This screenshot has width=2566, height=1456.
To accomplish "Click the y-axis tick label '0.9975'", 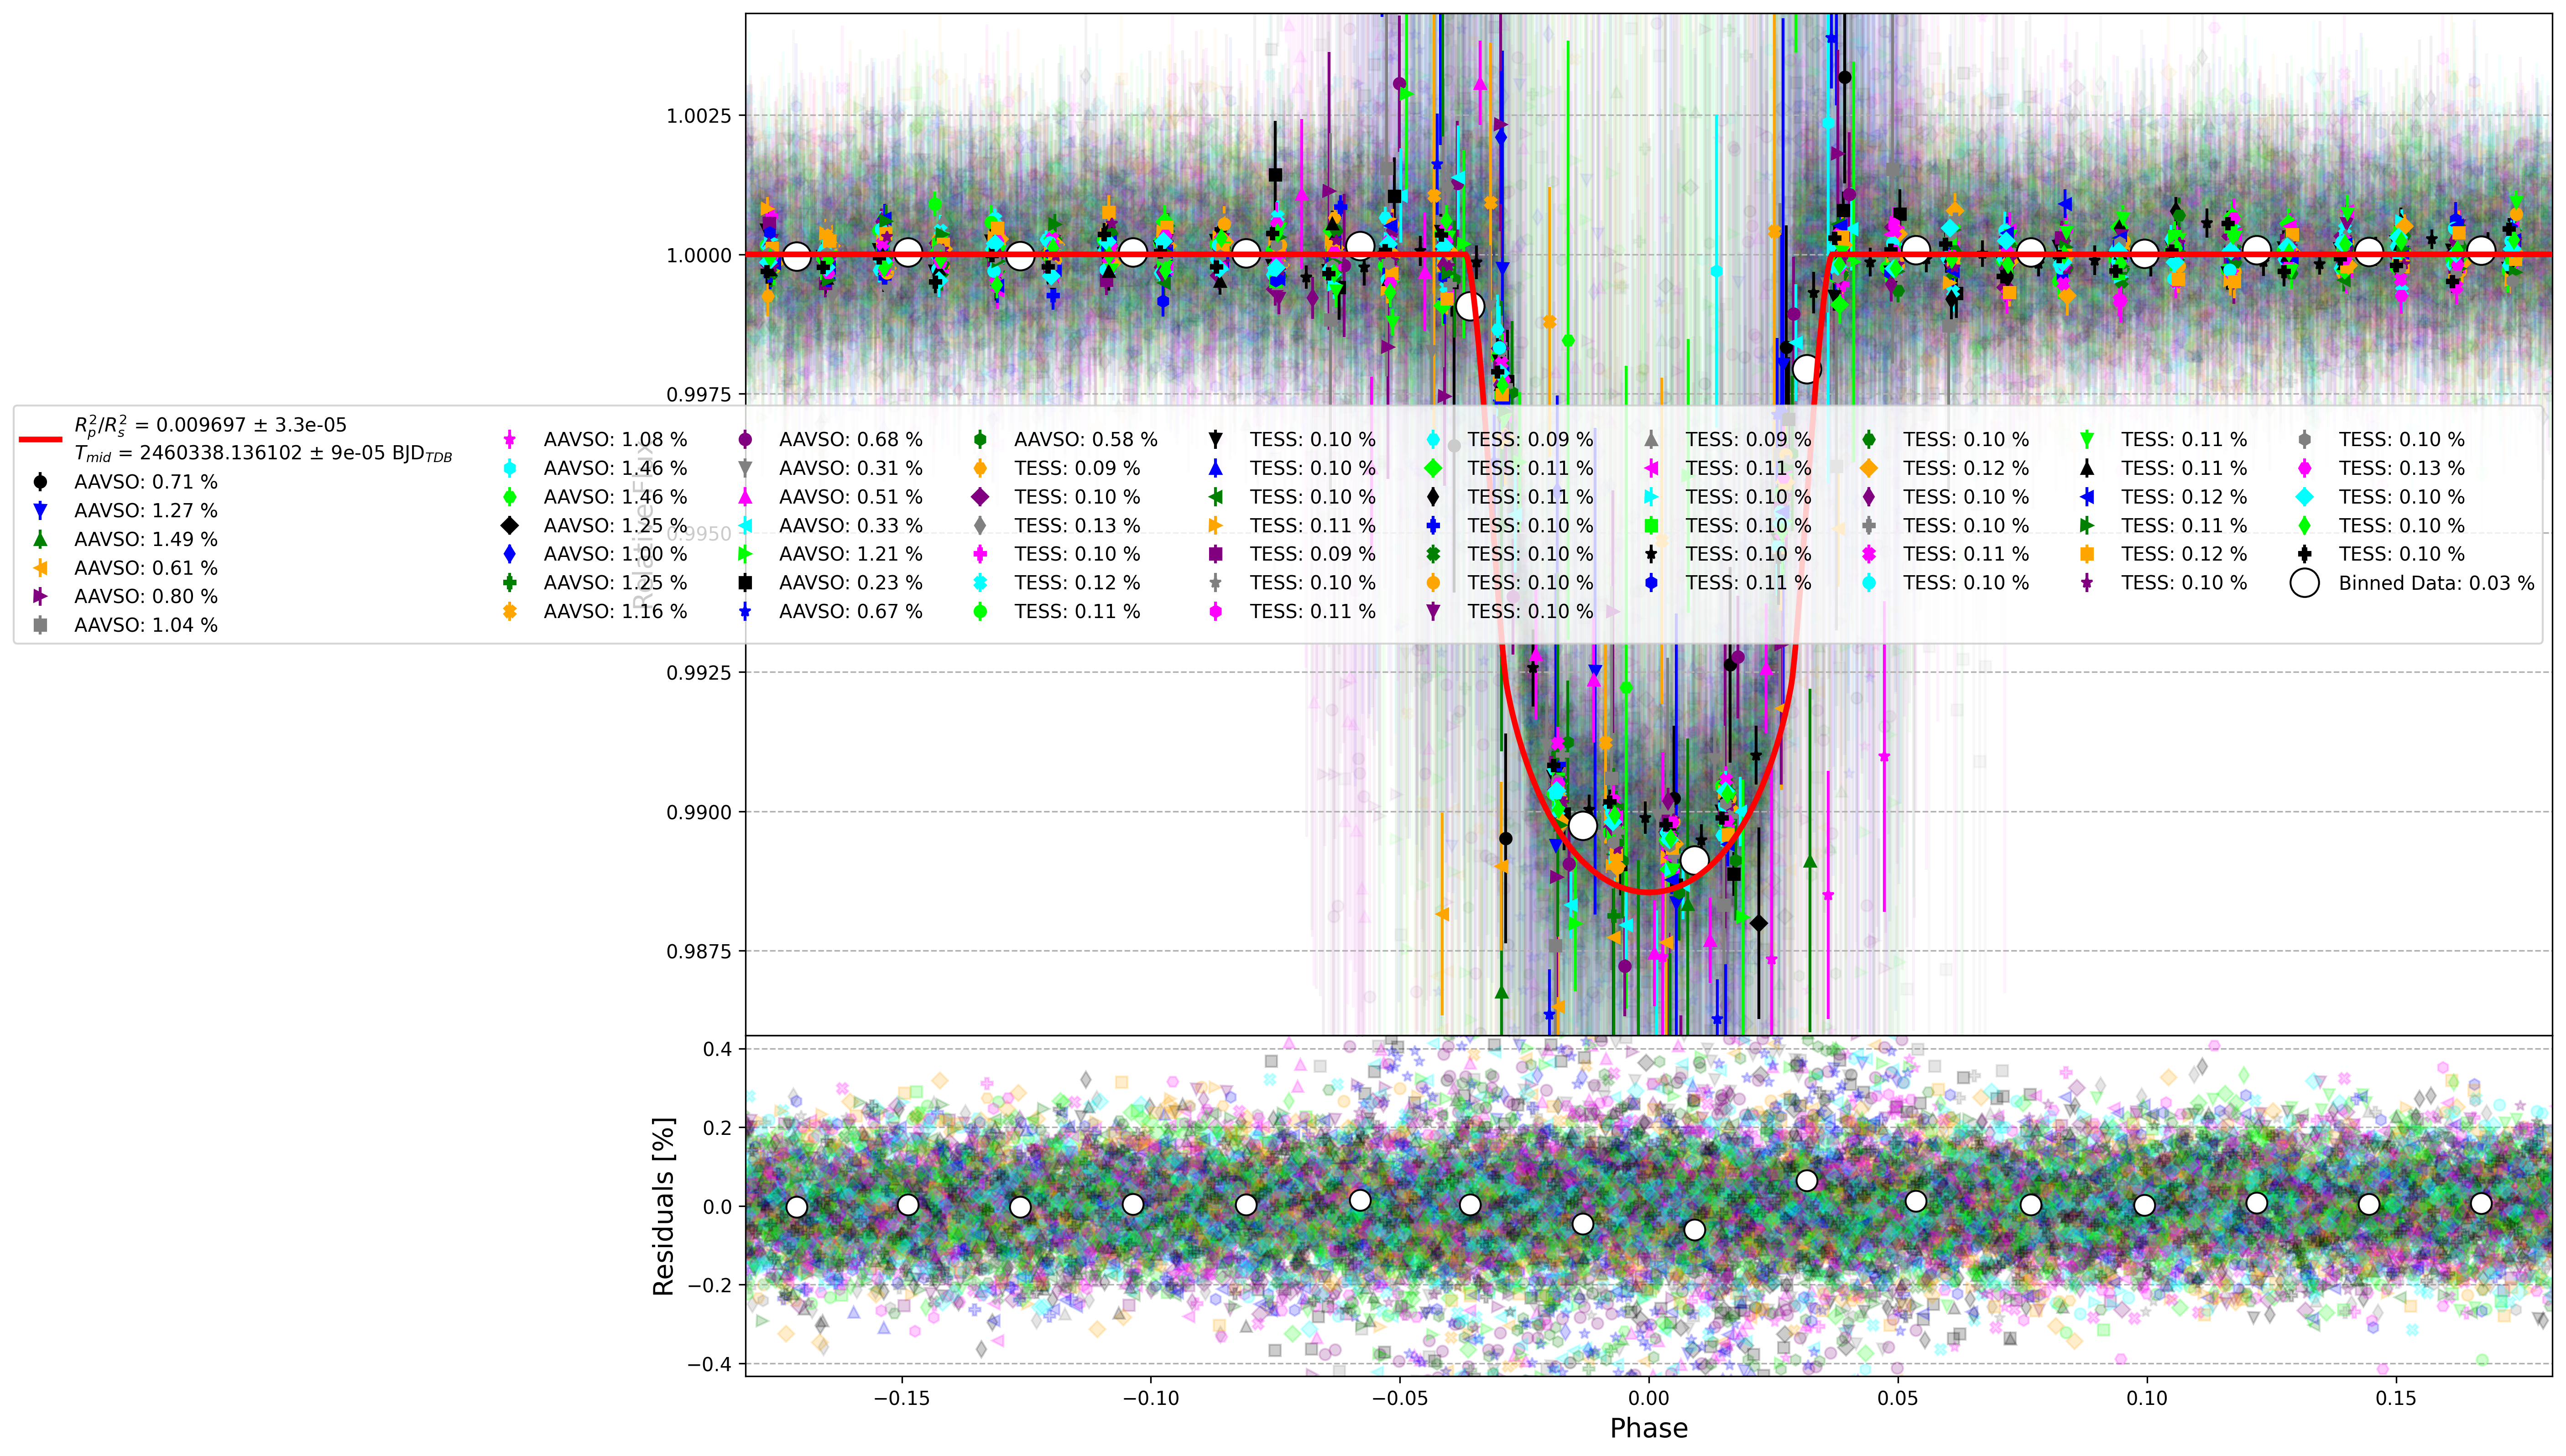I will [699, 395].
